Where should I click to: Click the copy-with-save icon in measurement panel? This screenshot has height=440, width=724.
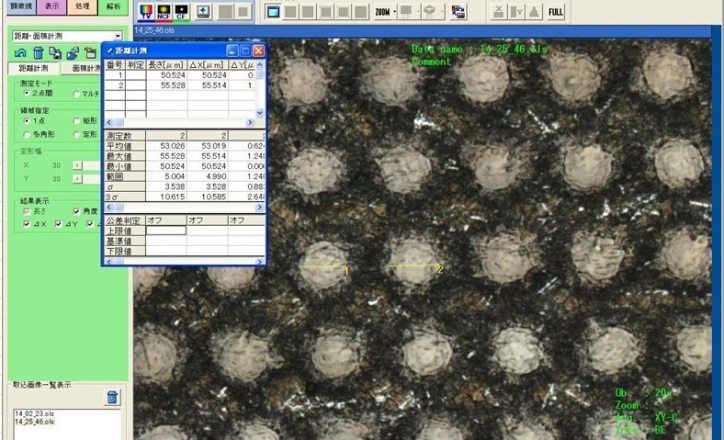[x=55, y=53]
